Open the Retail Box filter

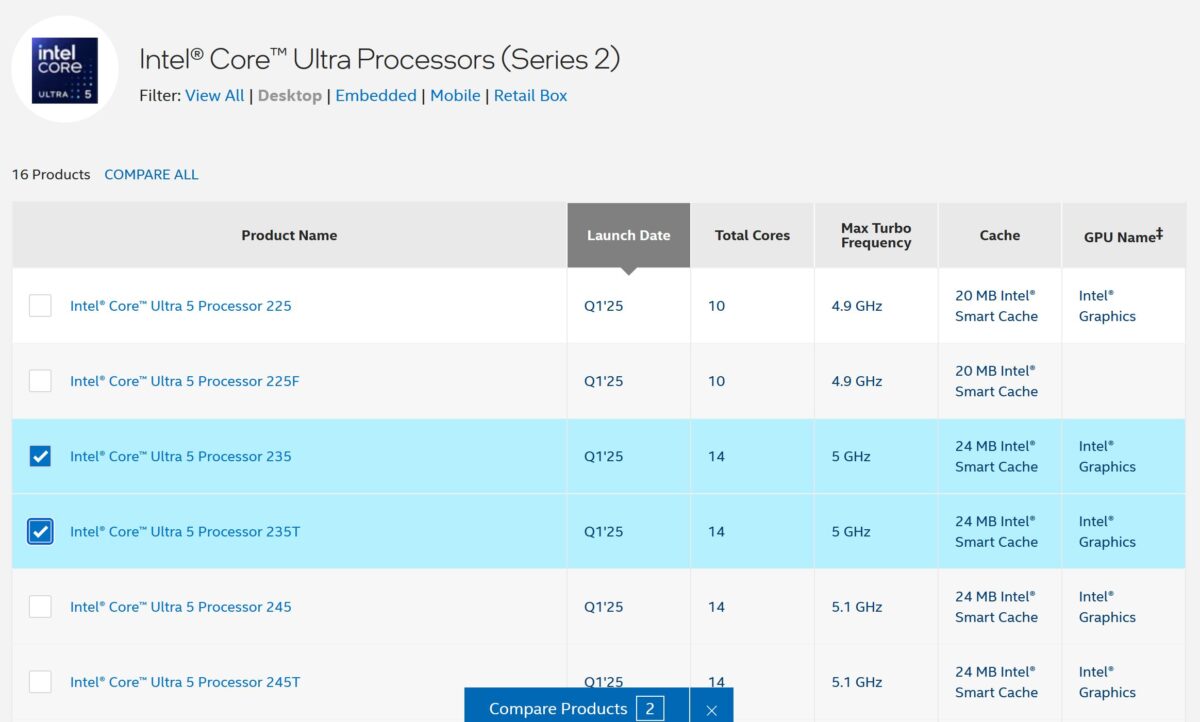tap(530, 95)
